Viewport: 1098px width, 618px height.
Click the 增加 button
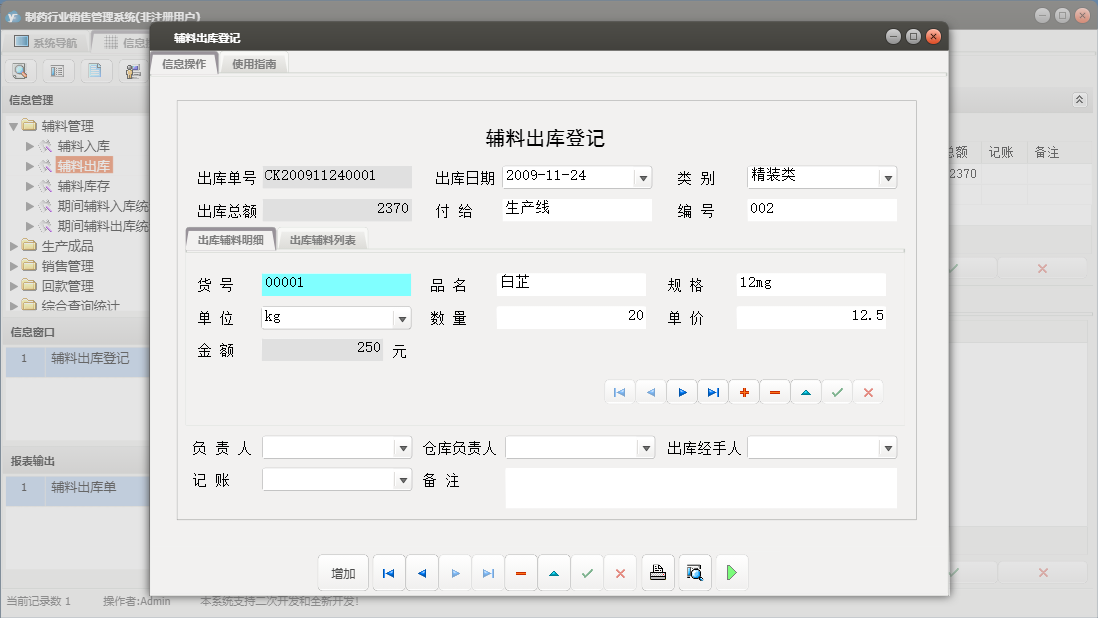point(343,572)
